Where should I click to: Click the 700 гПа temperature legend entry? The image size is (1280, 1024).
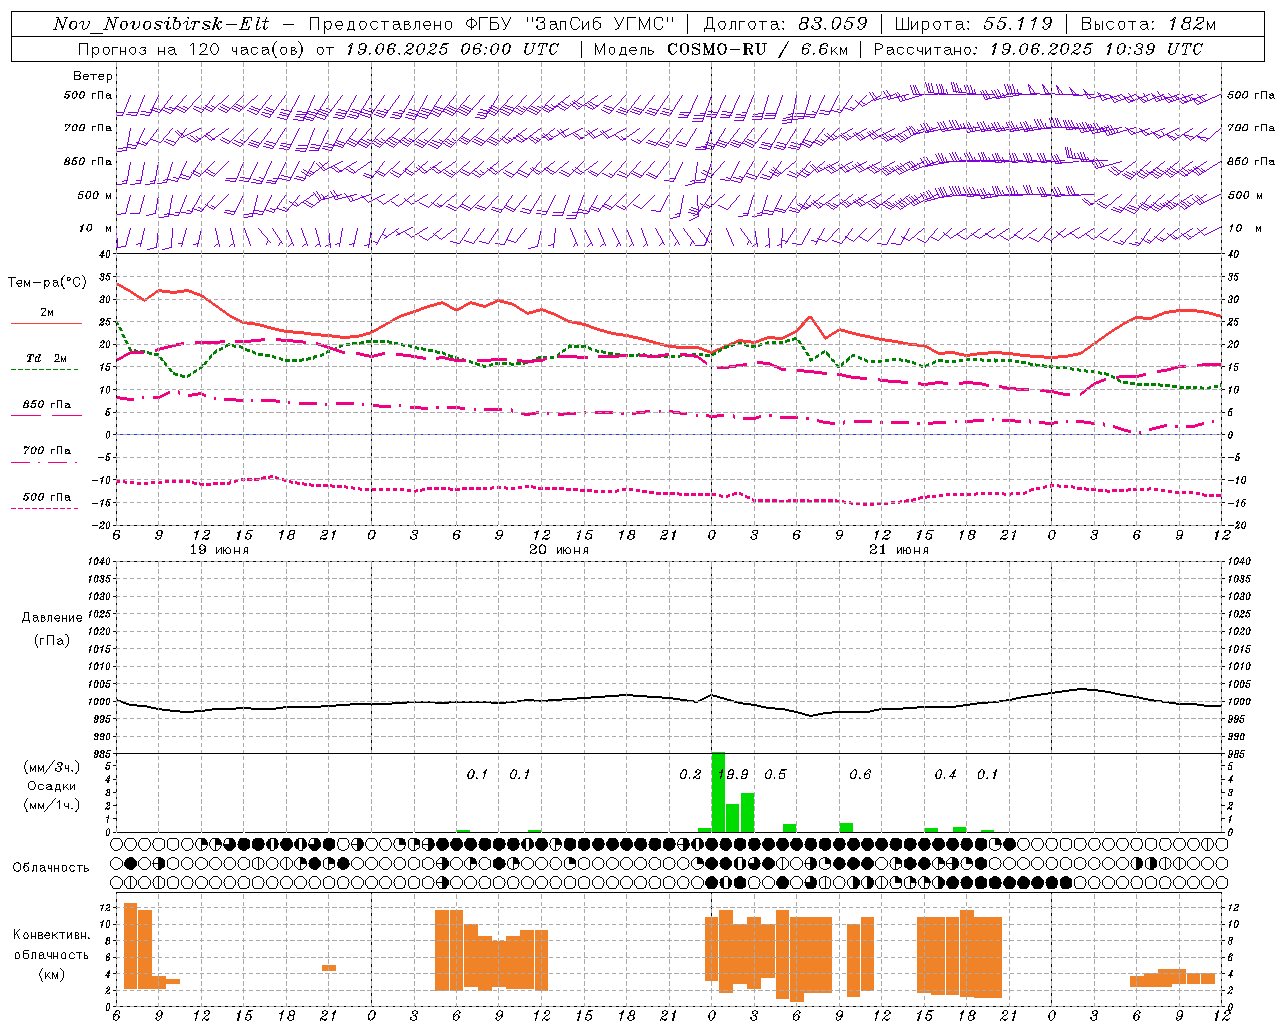46,451
